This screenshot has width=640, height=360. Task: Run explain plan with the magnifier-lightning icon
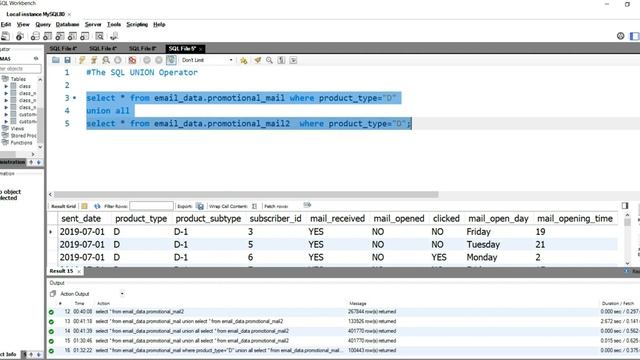tap(106, 60)
